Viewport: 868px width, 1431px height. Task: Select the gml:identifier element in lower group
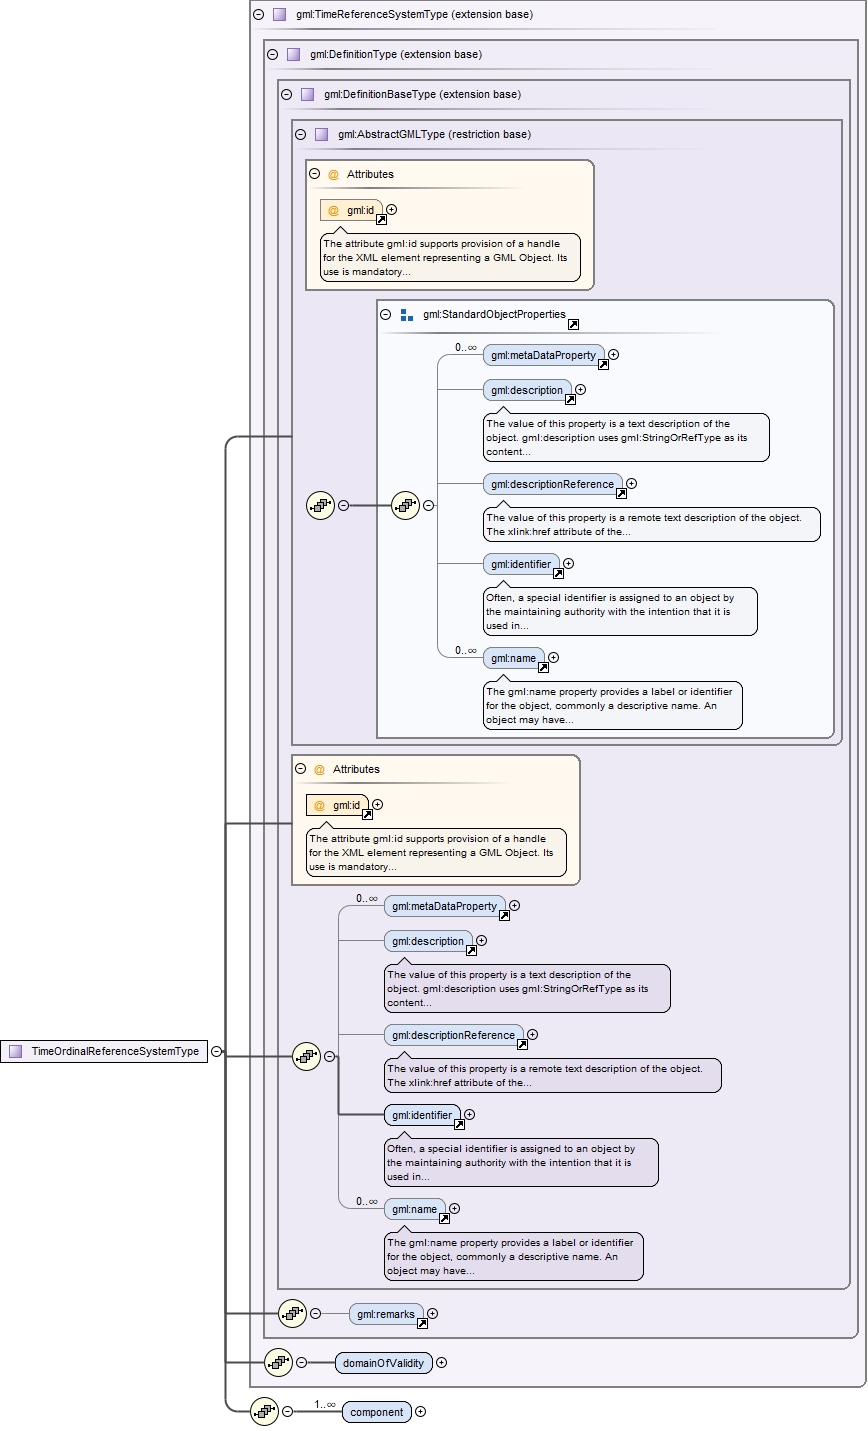point(422,1115)
